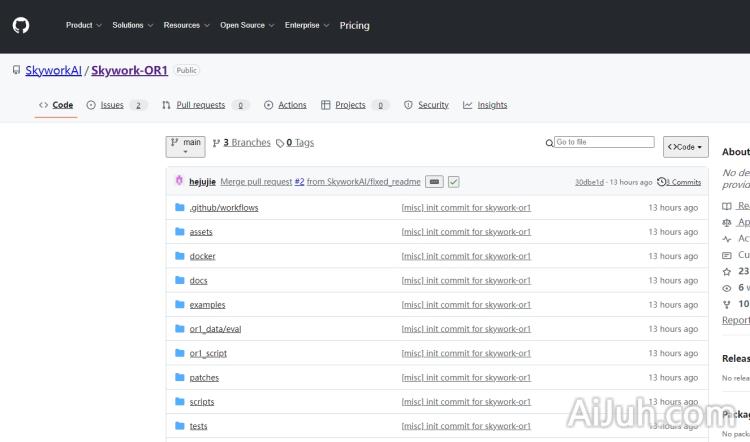This screenshot has width=750, height=442.
Task: Open the Solutions menu dropdown
Action: [132, 25]
